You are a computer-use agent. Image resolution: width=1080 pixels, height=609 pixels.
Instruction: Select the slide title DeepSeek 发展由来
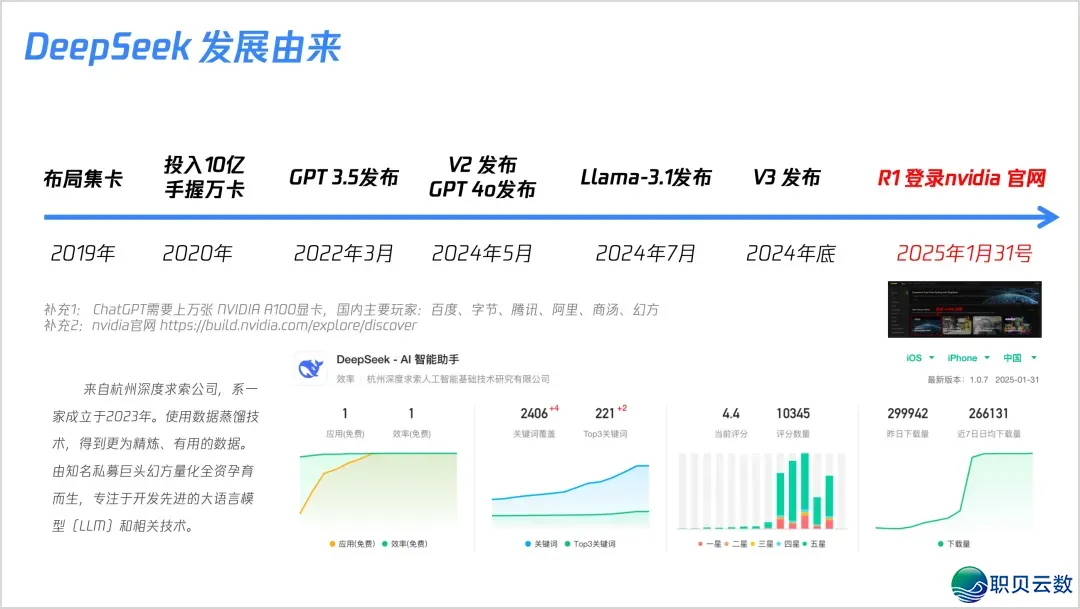pos(183,47)
